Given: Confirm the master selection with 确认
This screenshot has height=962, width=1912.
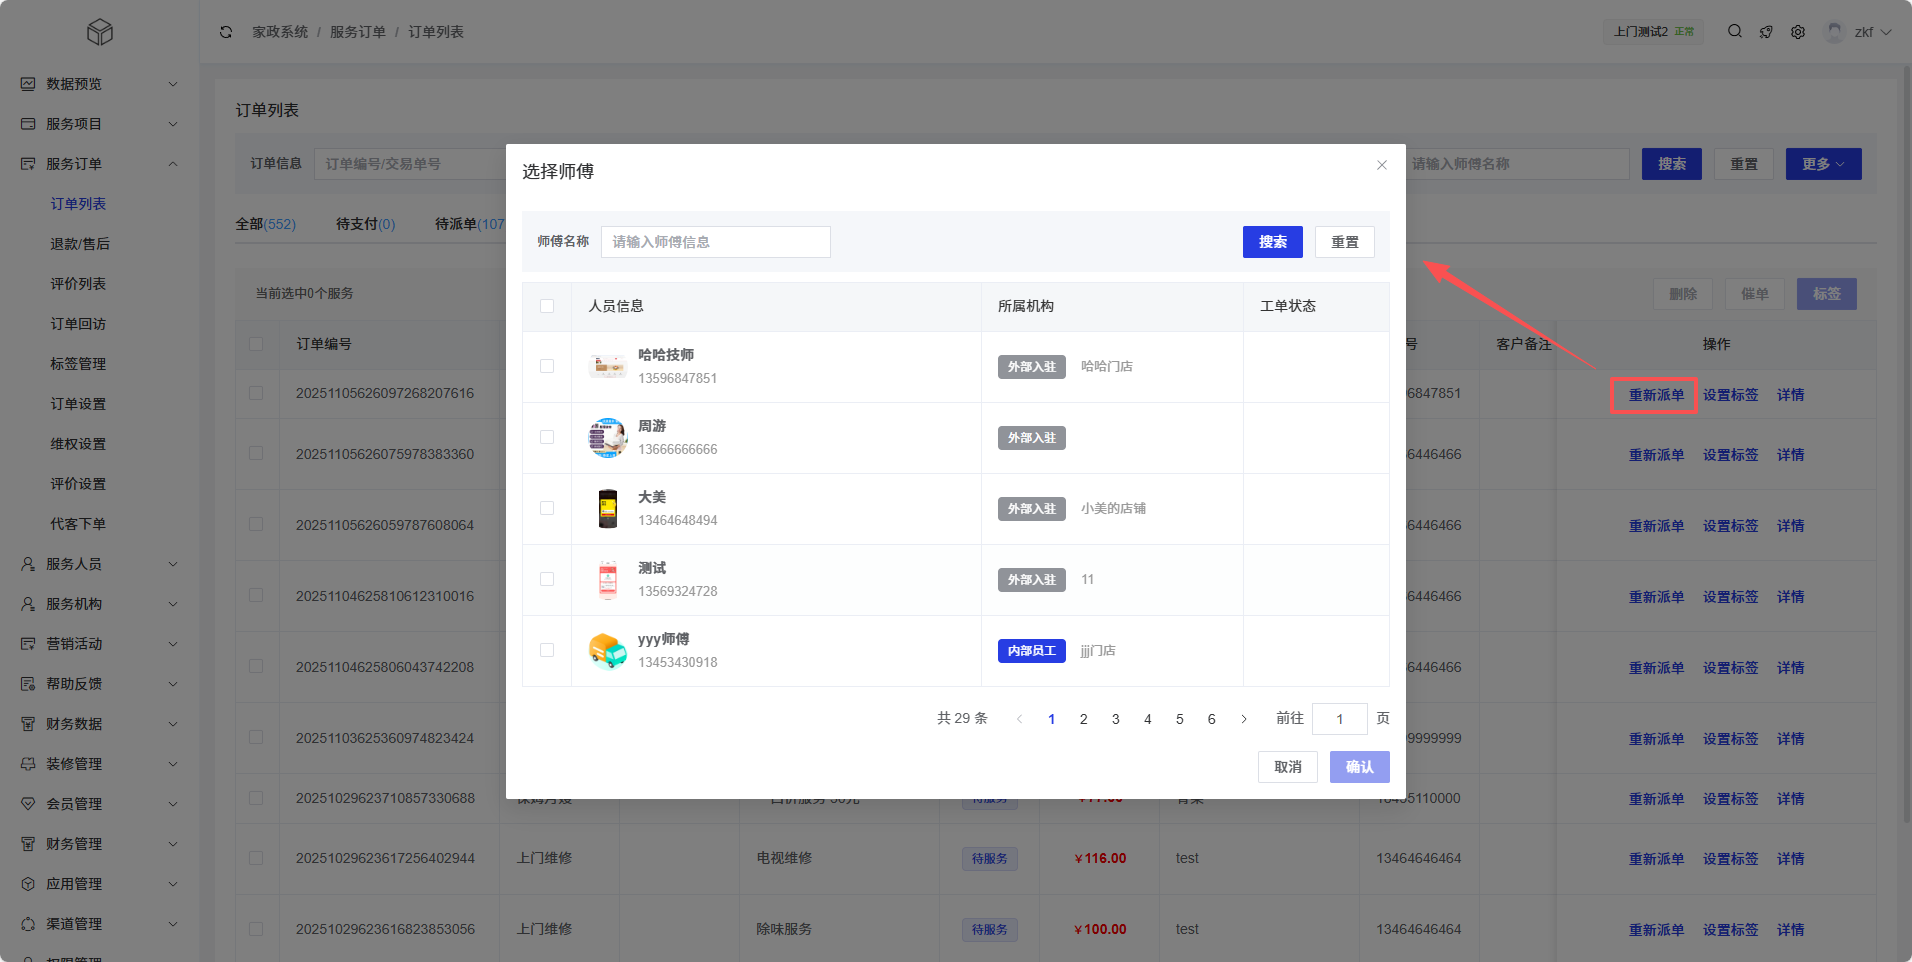Looking at the screenshot, I should tap(1360, 767).
